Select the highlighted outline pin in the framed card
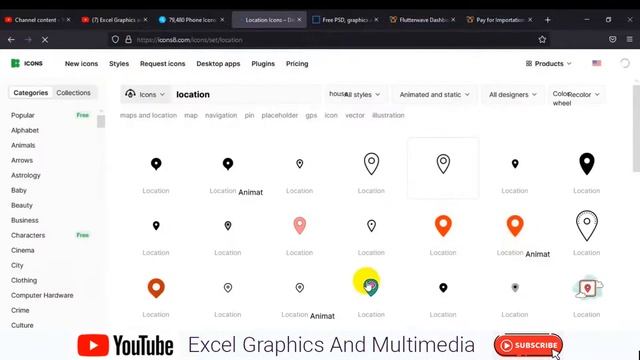The image size is (640, 360). point(443,164)
